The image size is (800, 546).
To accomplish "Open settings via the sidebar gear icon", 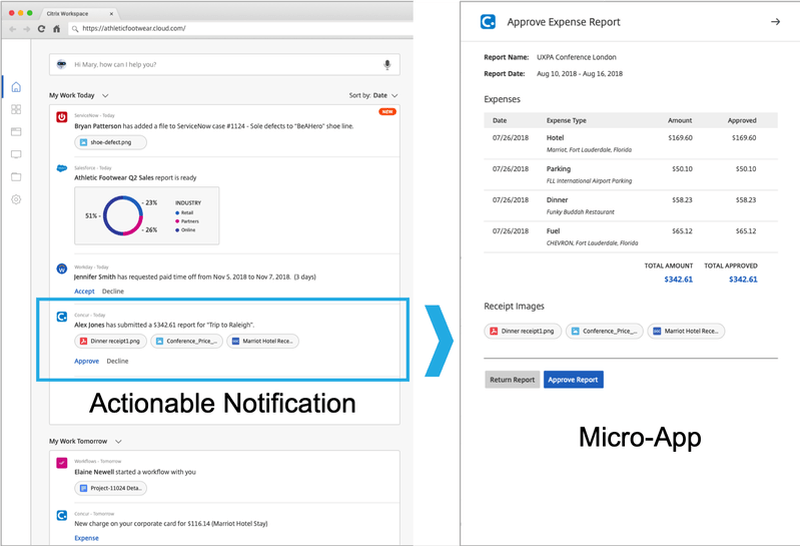I will (16, 200).
